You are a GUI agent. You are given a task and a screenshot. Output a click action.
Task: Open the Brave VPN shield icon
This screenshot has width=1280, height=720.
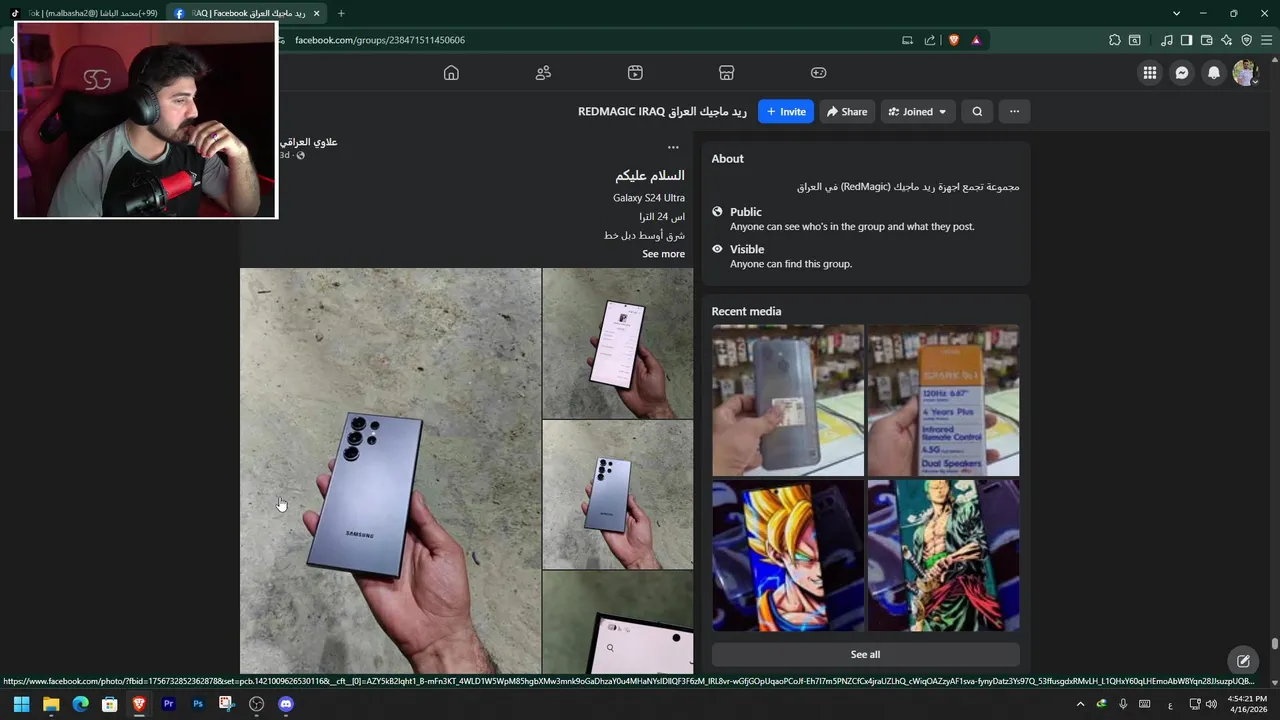tap(1247, 40)
